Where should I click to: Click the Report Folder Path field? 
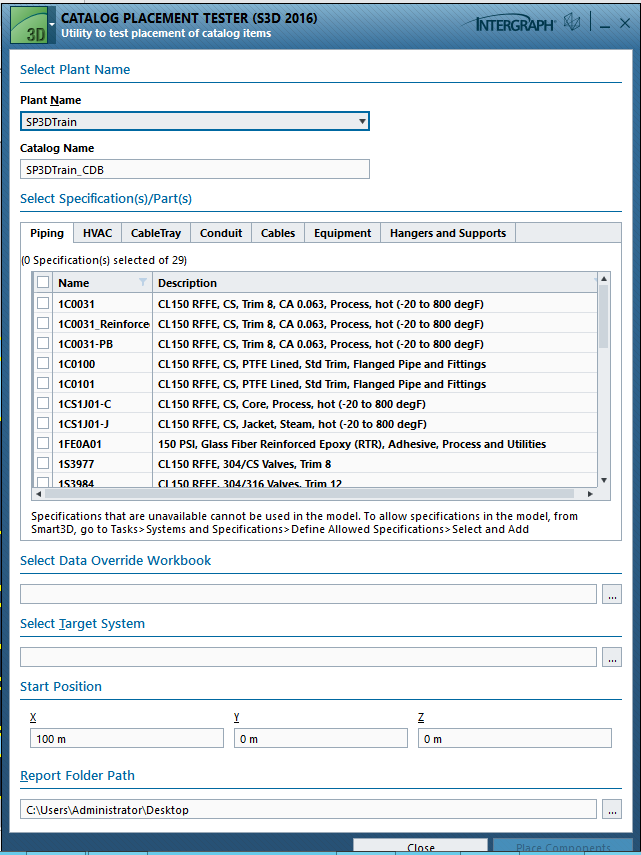pos(309,809)
